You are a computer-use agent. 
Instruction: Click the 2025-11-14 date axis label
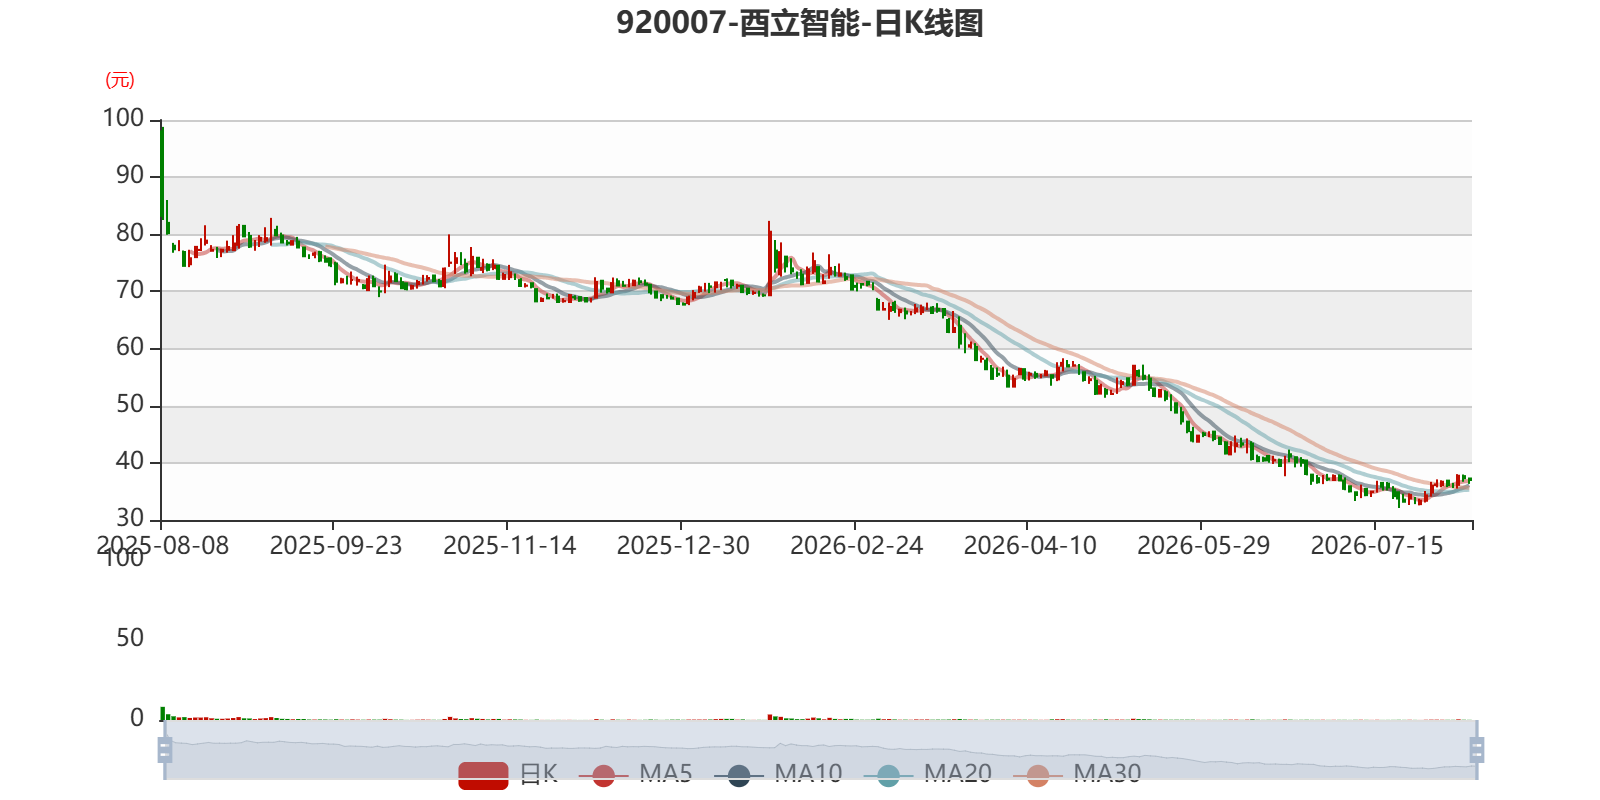click(510, 546)
